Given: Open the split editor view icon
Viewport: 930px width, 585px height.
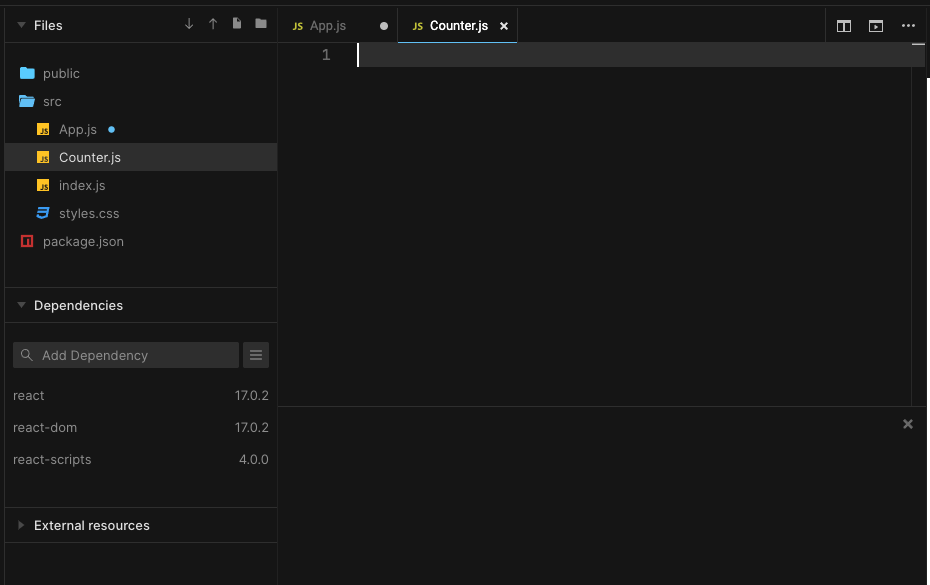Looking at the screenshot, I should pyautogui.click(x=843, y=26).
